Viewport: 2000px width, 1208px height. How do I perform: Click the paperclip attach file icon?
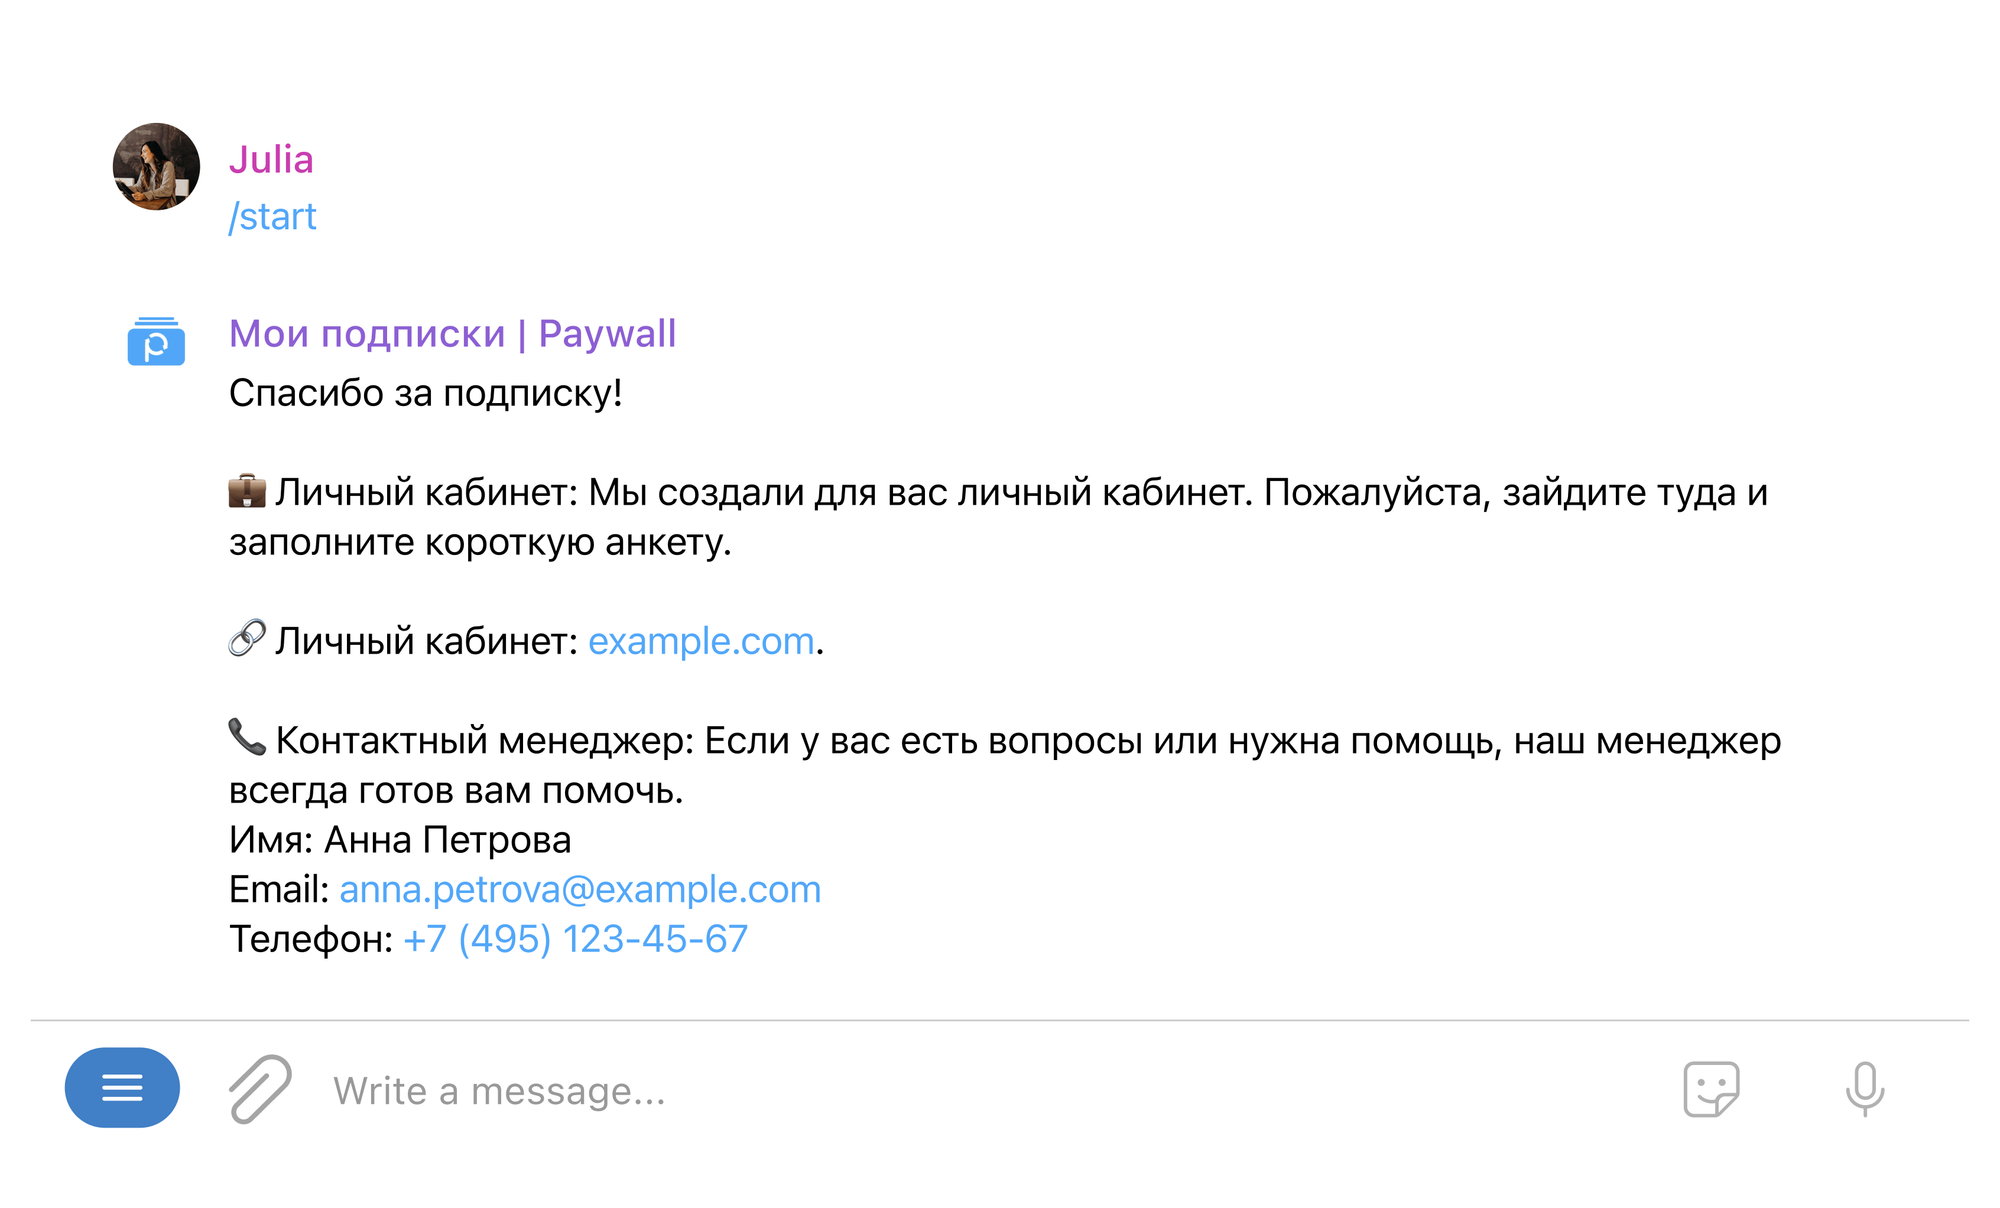pyautogui.click(x=260, y=1089)
